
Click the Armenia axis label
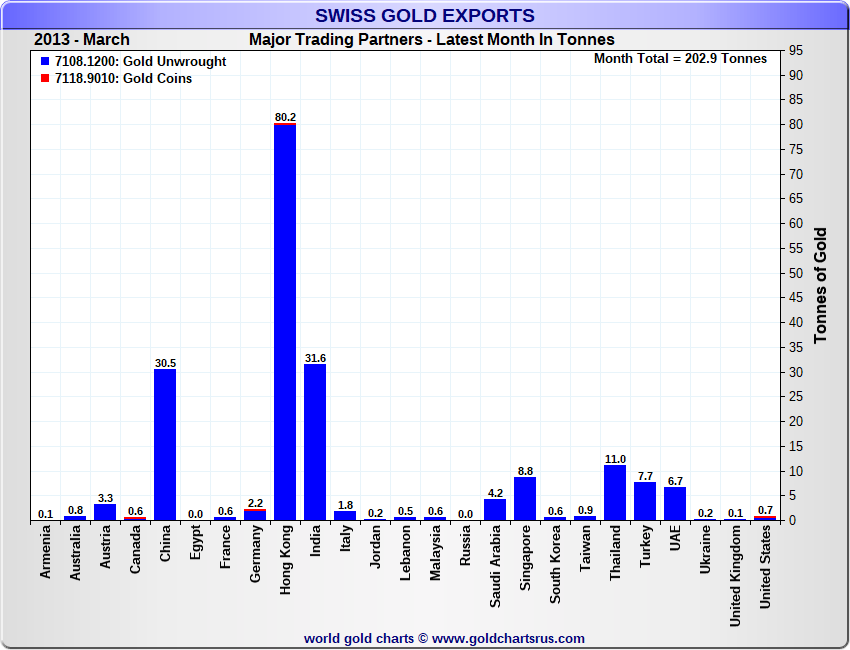tap(46, 551)
